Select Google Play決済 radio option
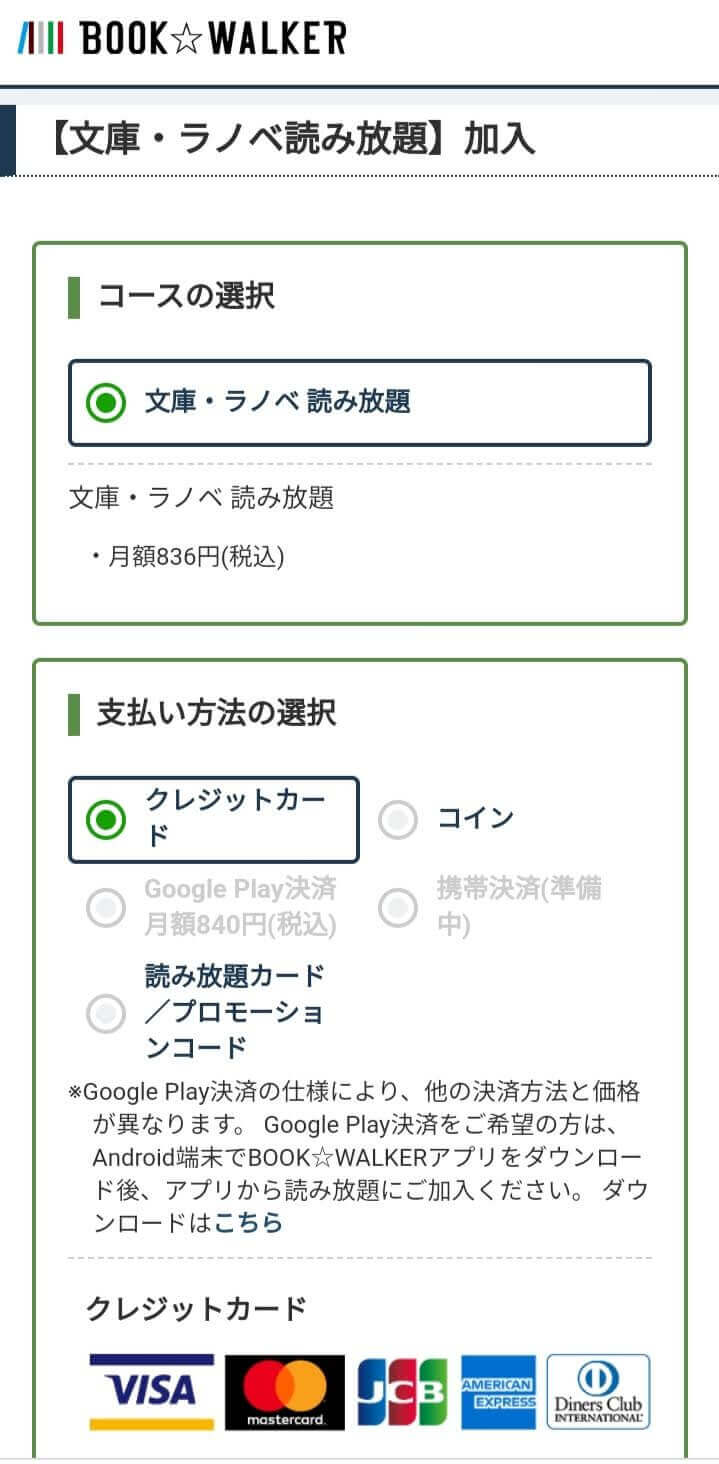This screenshot has width=719, height=1464. pos(106,907)
